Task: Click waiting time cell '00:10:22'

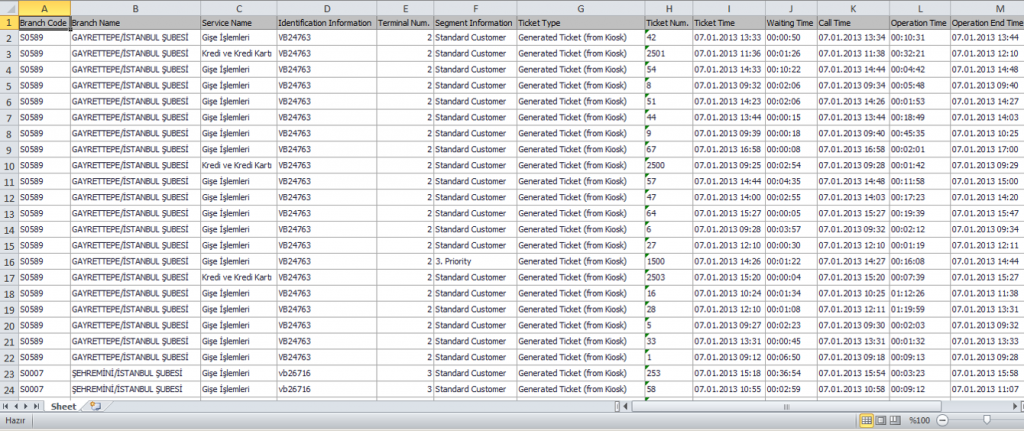Action: (791, 70)
